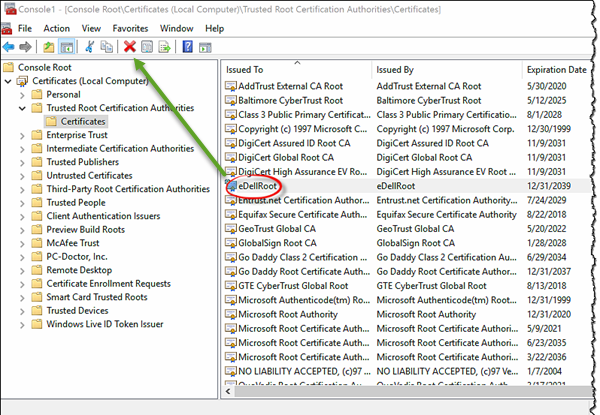Viewport: 600px width, 415px height.
Task: Click the GTE CyberTrust Global Root certificate icon
Action: coord(231,286)
